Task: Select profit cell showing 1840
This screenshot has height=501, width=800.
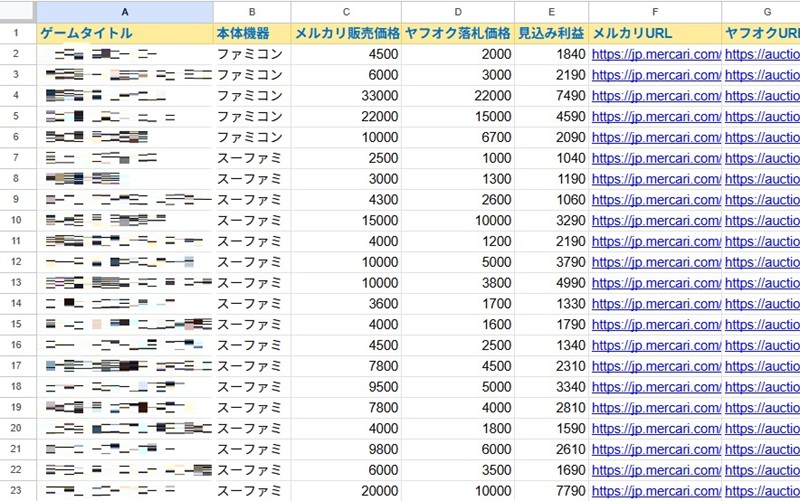Action: pos(552,54)
